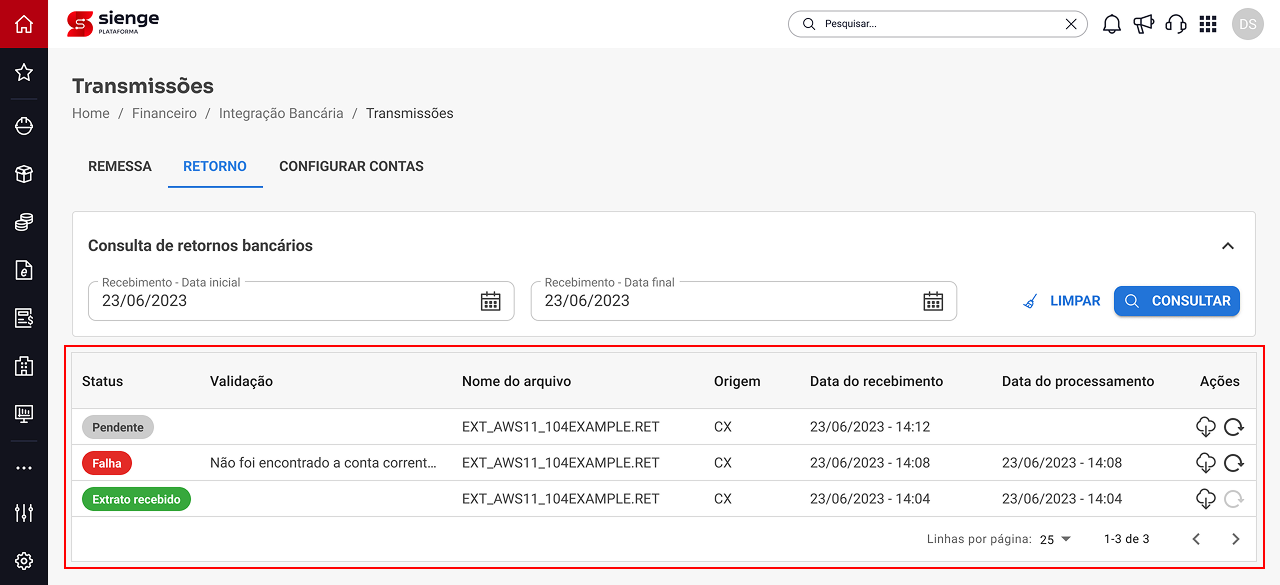This screenshot has height=585, width=1280.
Task: Open announcements megaphone icon
Action: coord(1144,24)
